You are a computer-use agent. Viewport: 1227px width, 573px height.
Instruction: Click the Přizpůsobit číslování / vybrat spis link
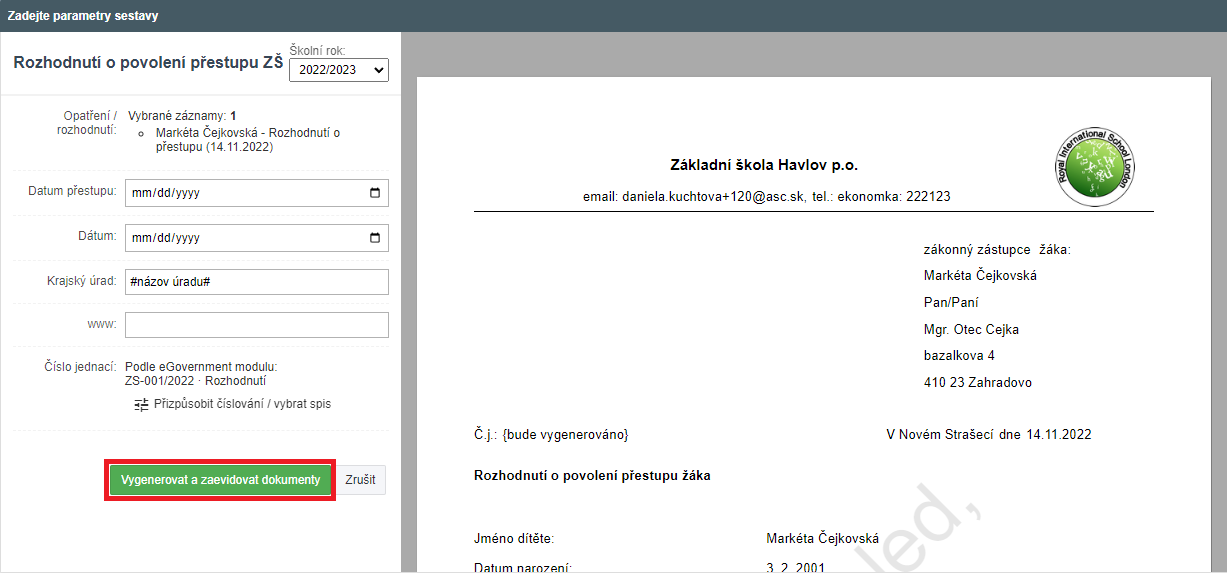point(242,404)
